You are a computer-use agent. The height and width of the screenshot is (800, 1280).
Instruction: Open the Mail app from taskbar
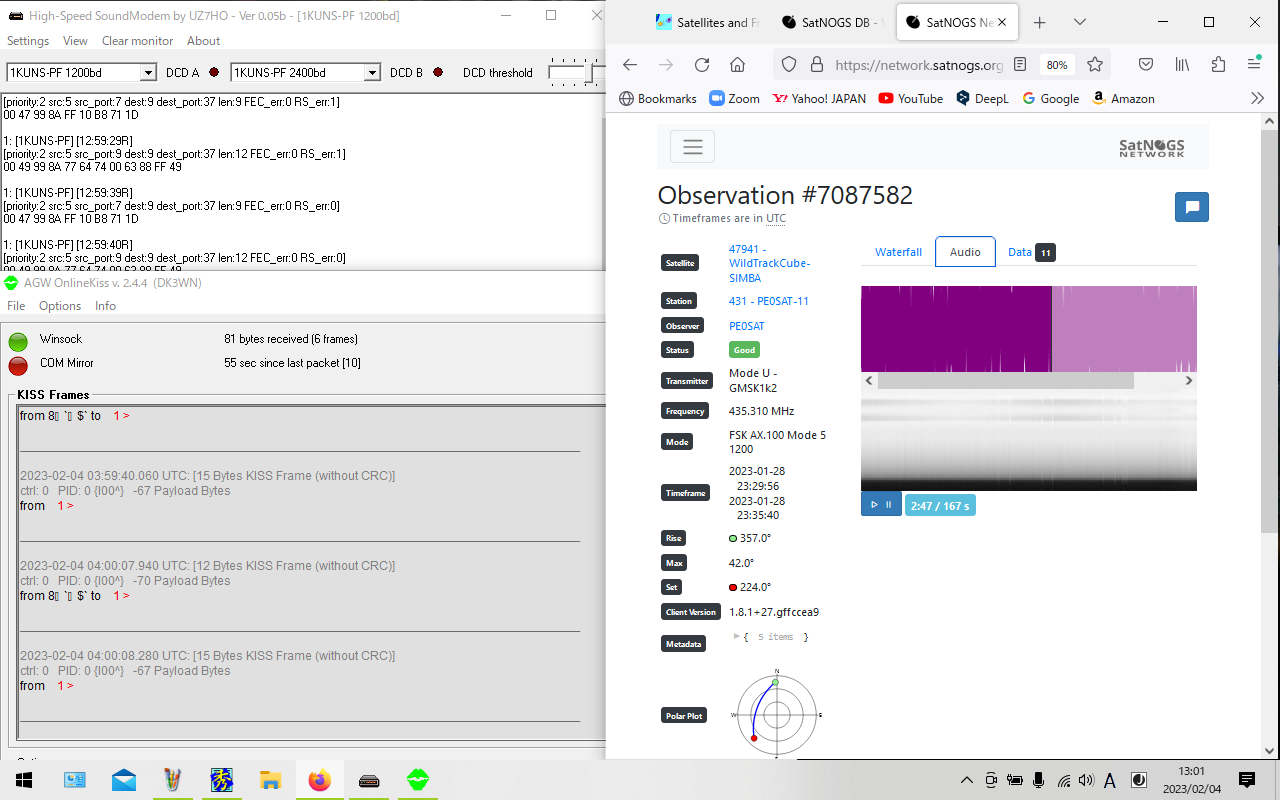(x=124, y=780)
